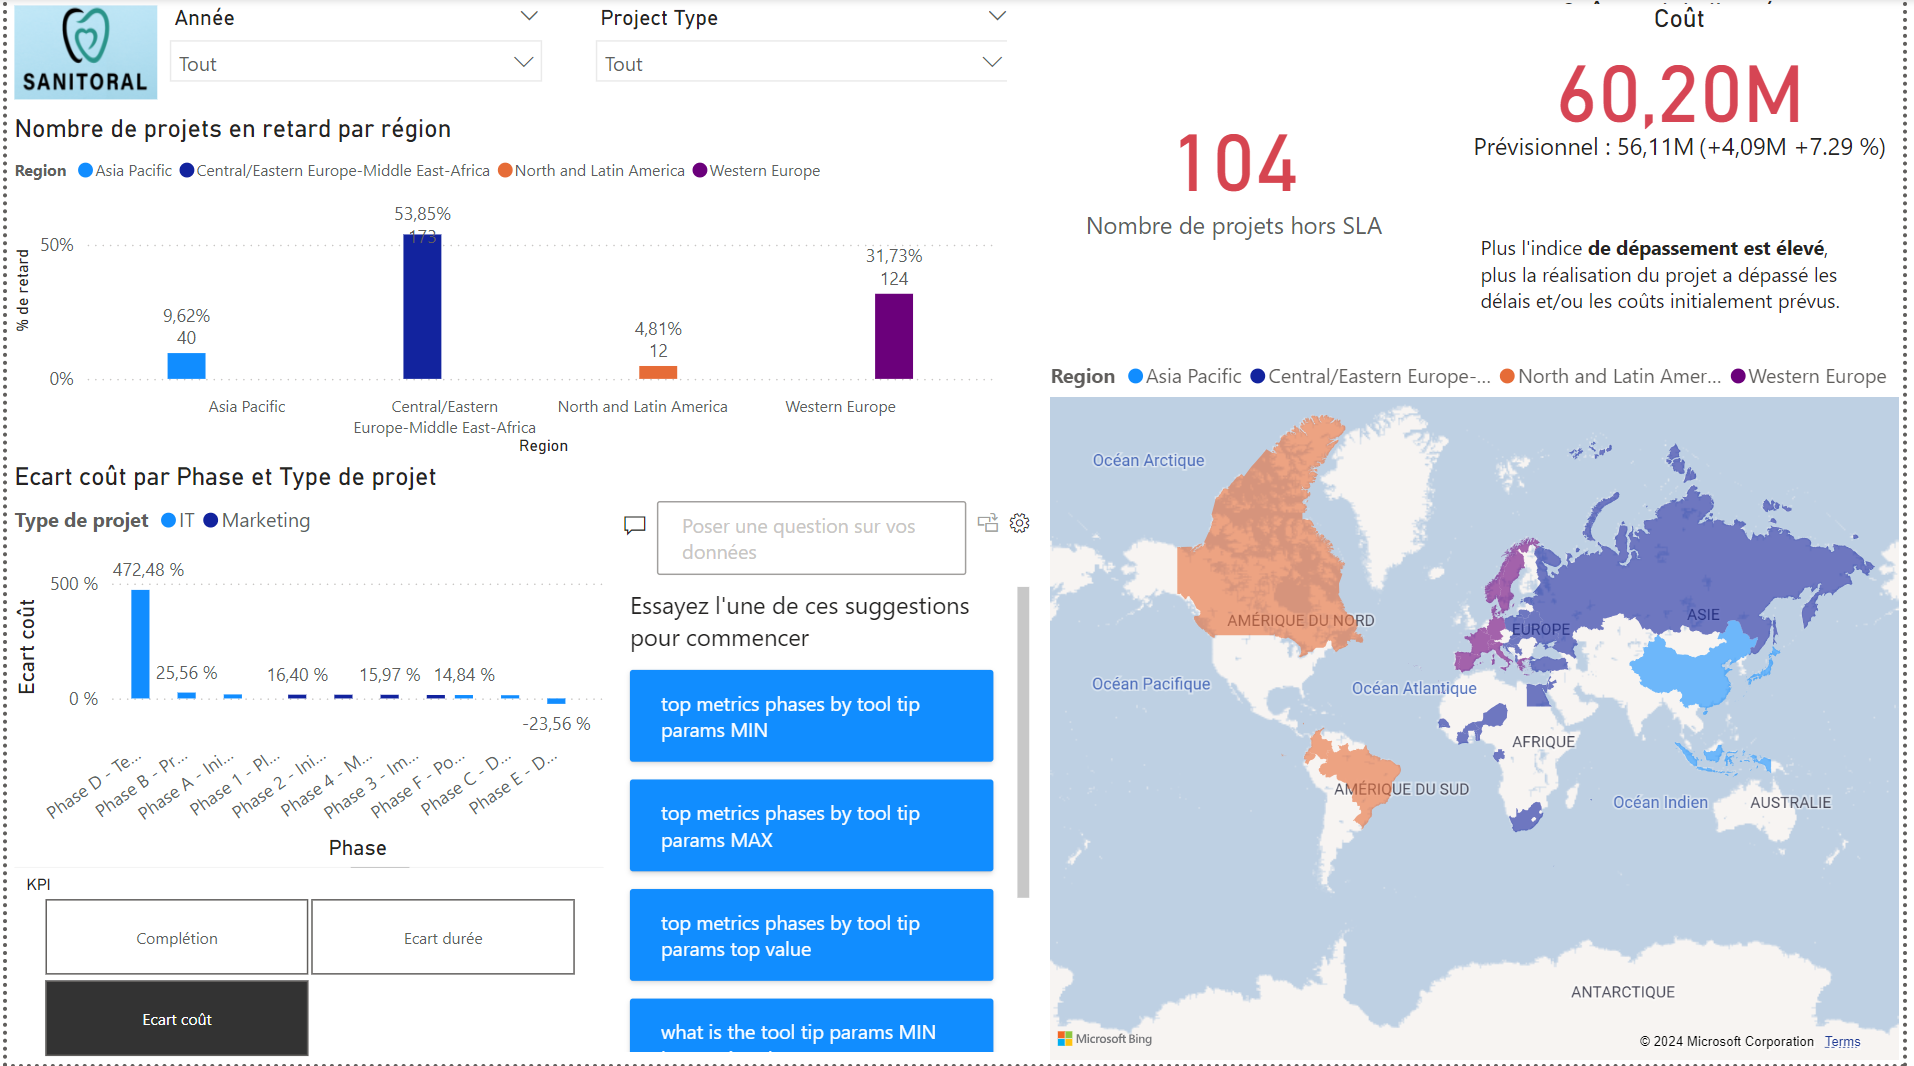Image resolution: width=1914 pixels, height=1066 pixels.
Task: Click suggestion 'top metrics phases by tool tip params MAX'
Action: pyautogui.click(x=810, y=825)
